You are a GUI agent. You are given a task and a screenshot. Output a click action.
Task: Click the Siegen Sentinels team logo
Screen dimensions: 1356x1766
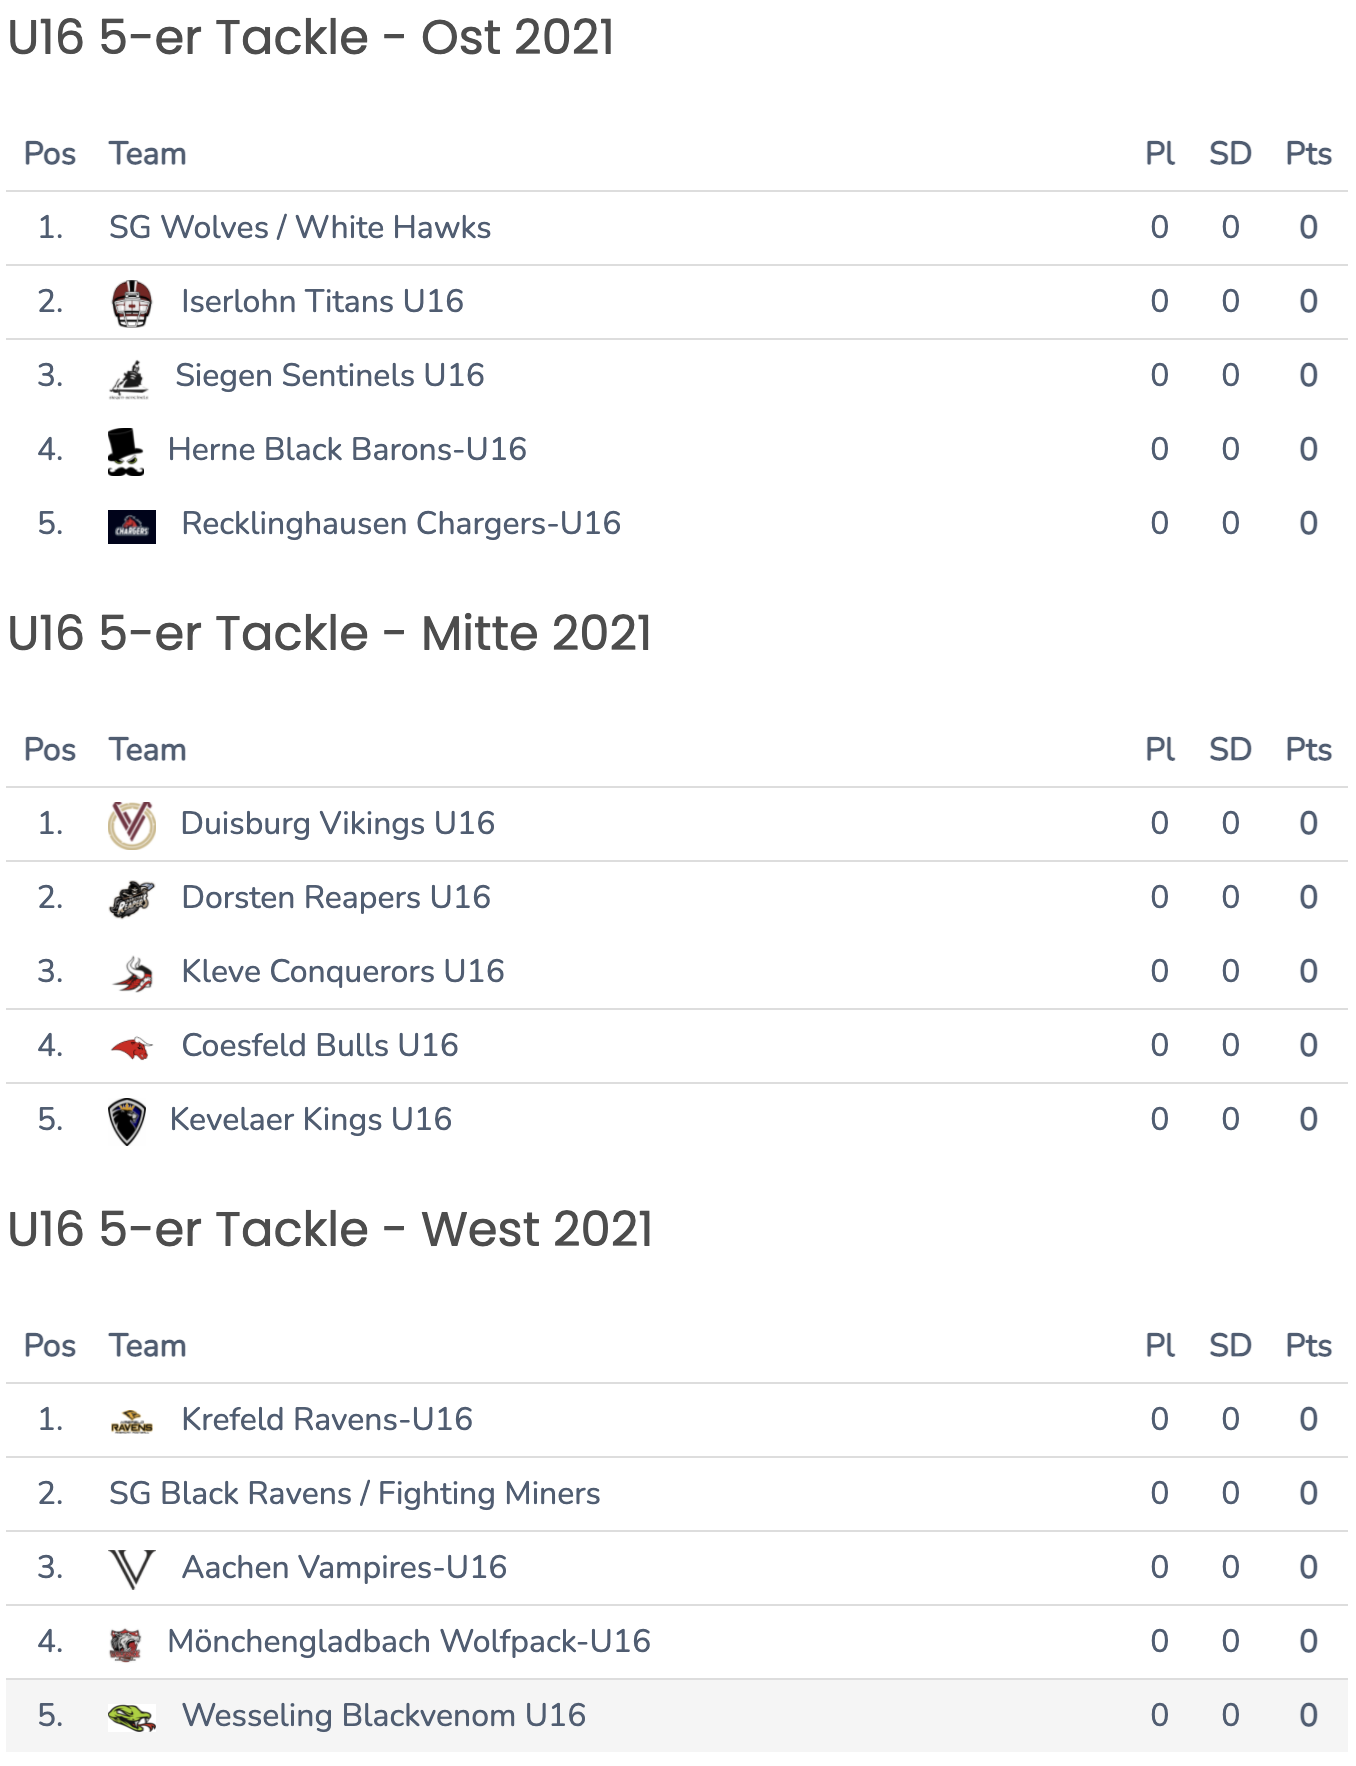[x=129, y=377]
